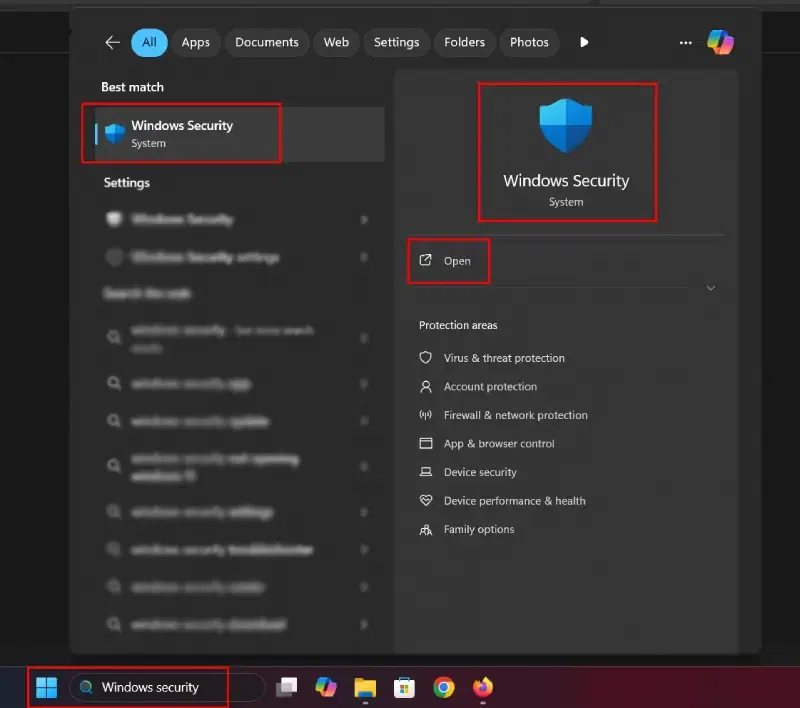Click the Virus & threat protection shield icon

point(426,358)
